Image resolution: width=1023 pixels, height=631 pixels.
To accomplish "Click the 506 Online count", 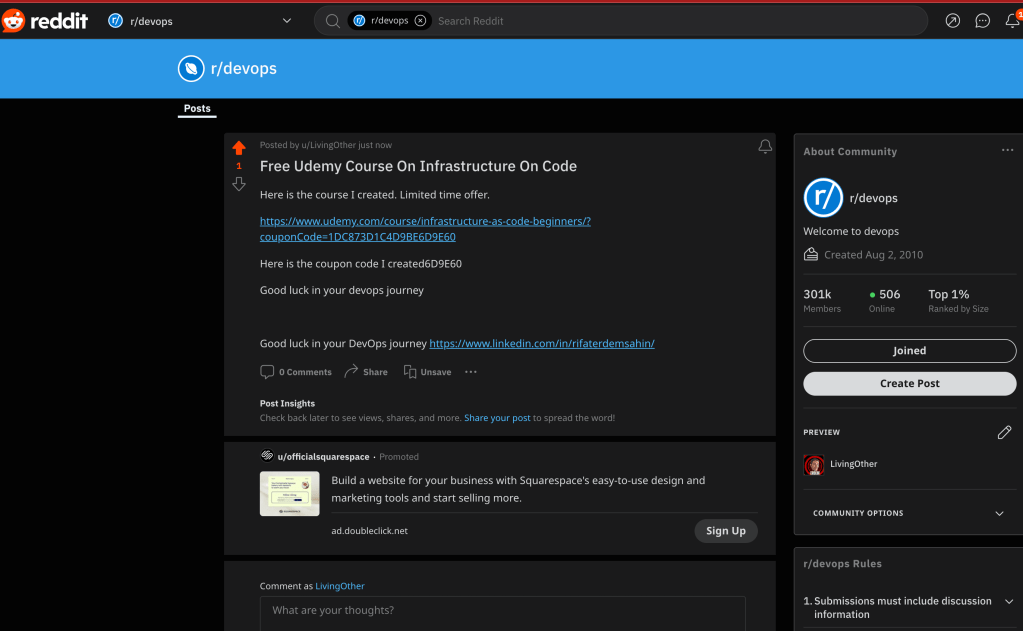I will (x=885, y=300).
